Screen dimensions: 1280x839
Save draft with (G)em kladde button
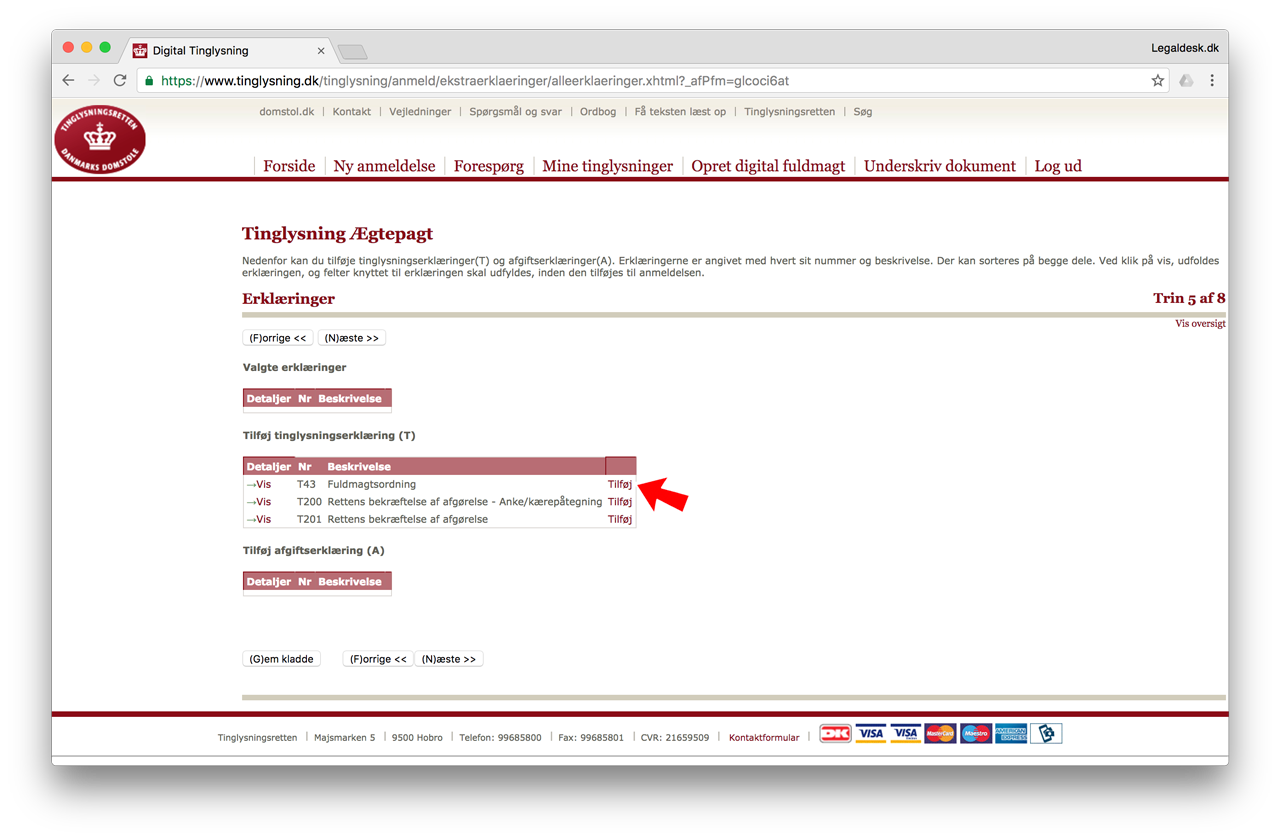pos(281,659)
